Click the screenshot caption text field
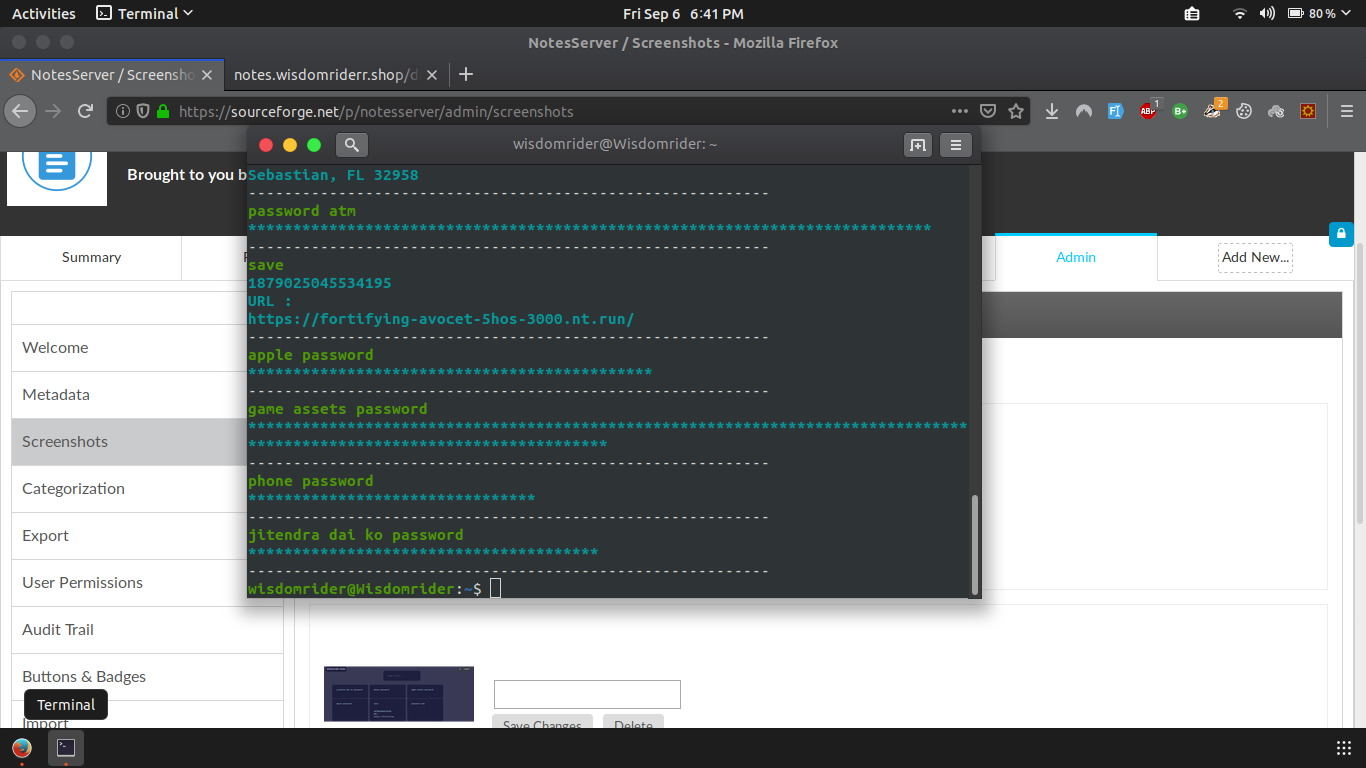Image resolution: width=1366 pixels, height=768 pixels. click(x=587, y=694)
